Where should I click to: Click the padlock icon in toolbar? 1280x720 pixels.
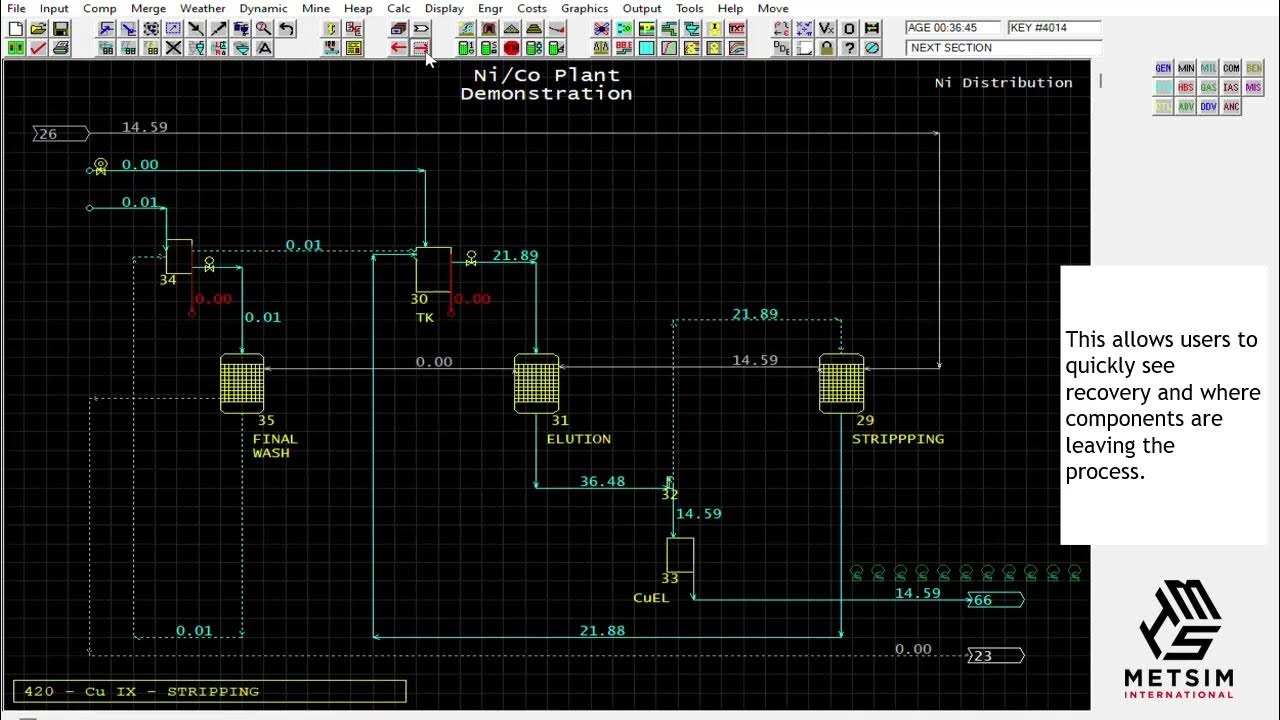pos(826,48)
